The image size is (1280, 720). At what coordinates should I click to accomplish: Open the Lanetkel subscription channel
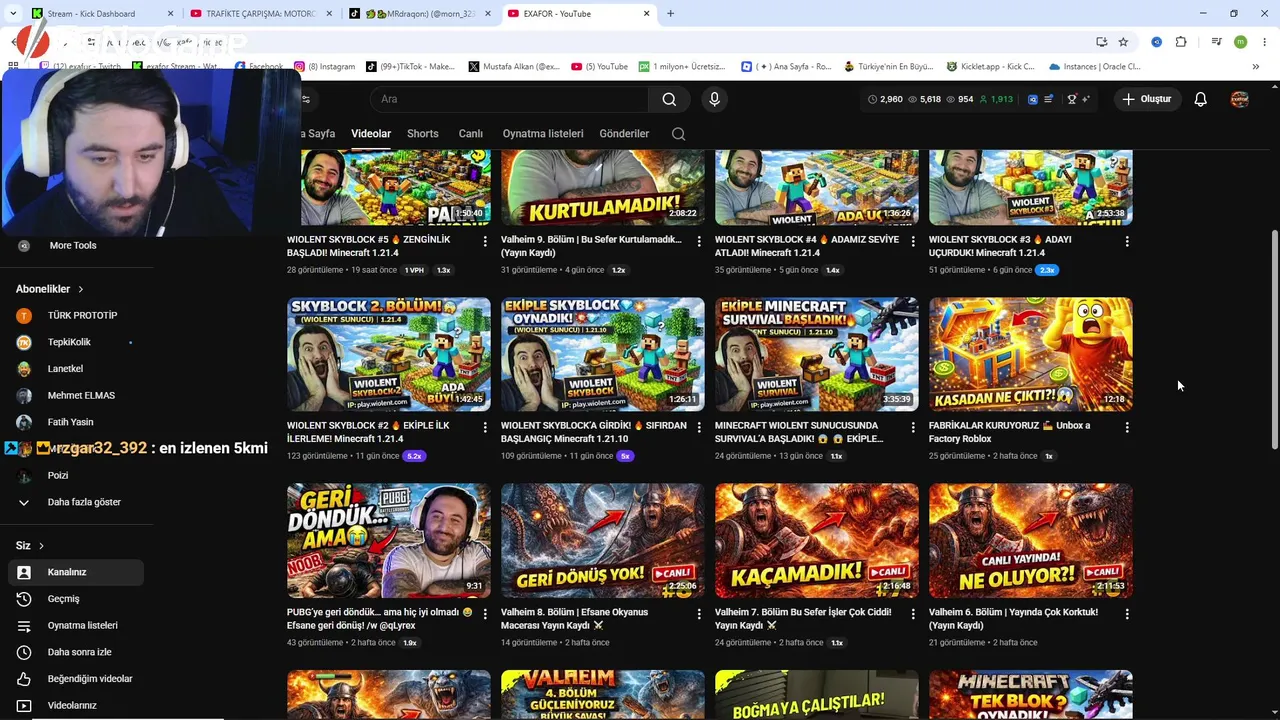(65, 369)
